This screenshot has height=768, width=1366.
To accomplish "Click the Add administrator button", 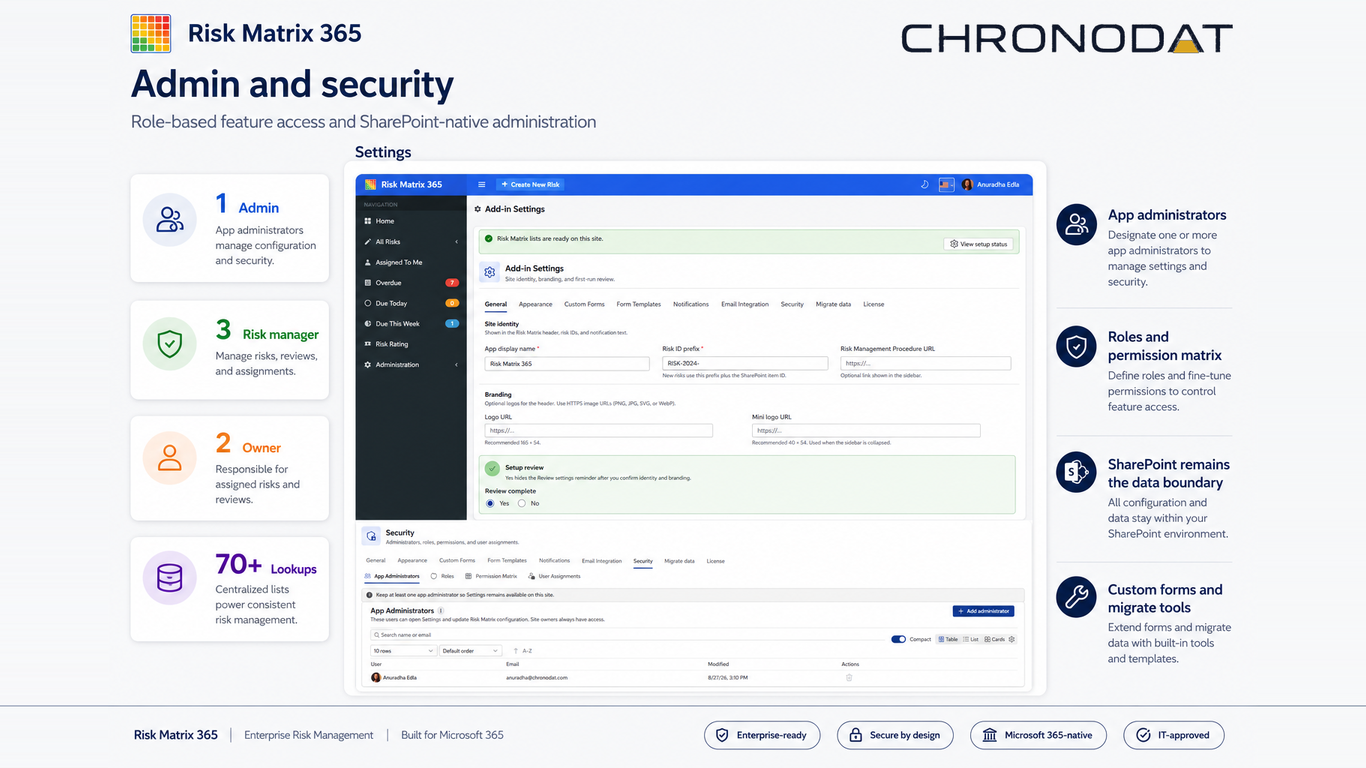I will 984,611.
